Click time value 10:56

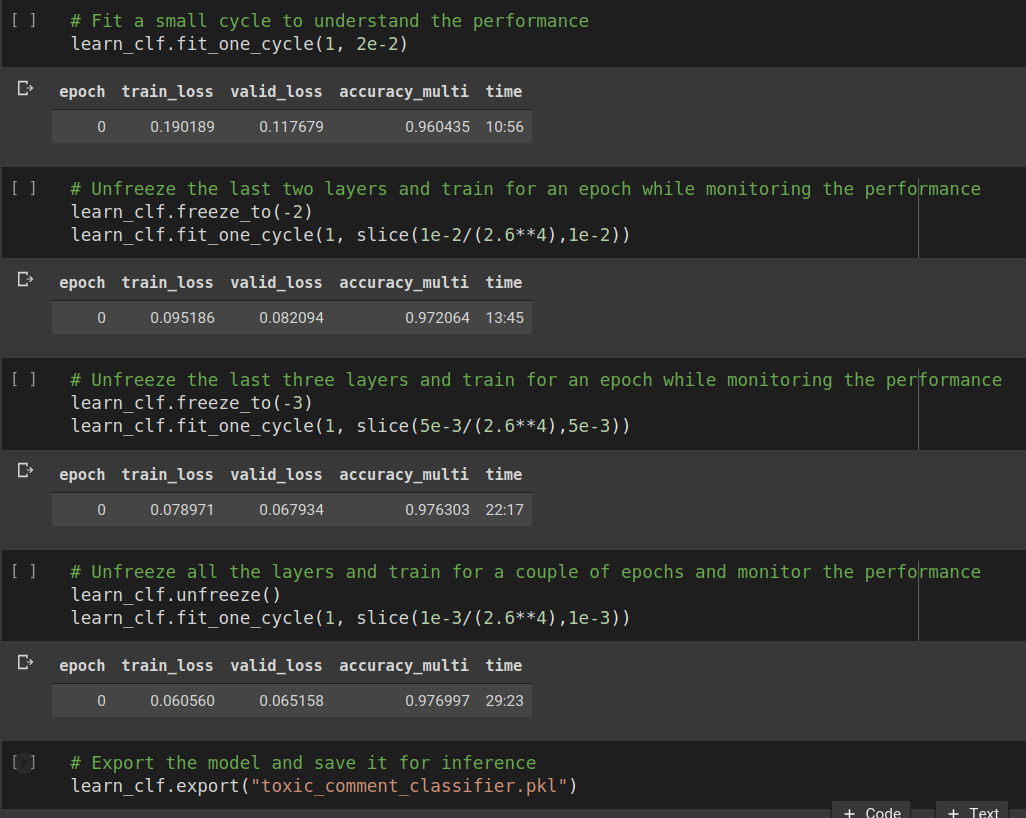[504, 127]
